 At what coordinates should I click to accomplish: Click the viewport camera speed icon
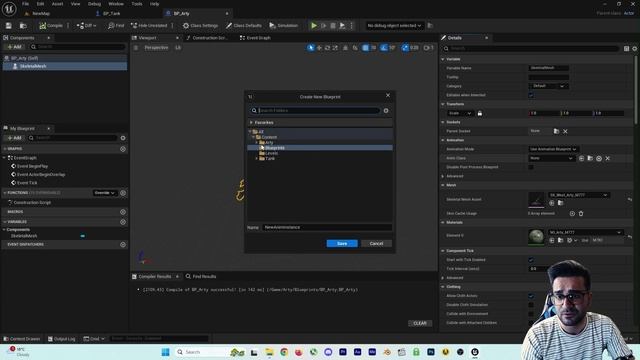tap(427, 48)
